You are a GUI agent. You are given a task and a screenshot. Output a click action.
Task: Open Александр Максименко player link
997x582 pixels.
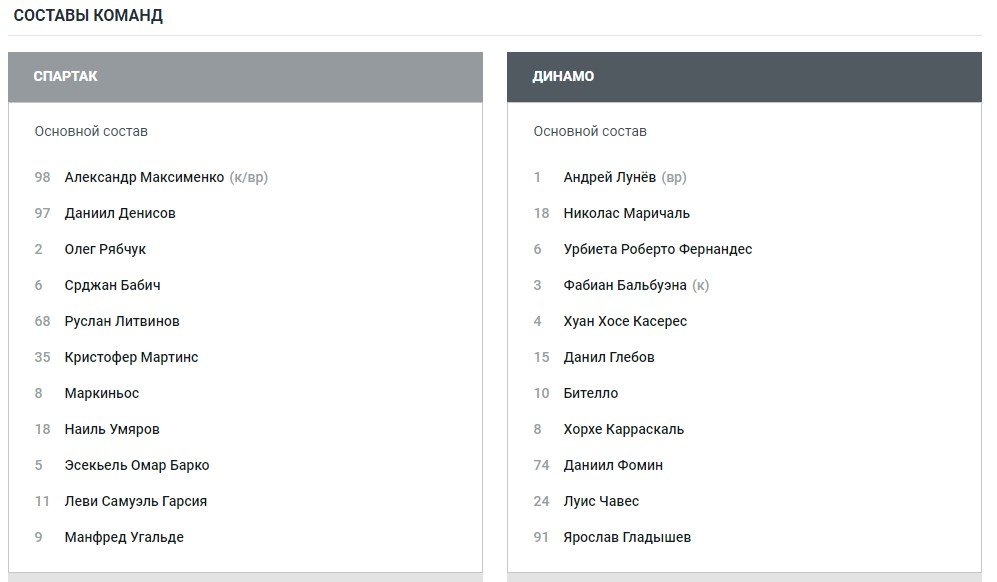pos(144,177)
